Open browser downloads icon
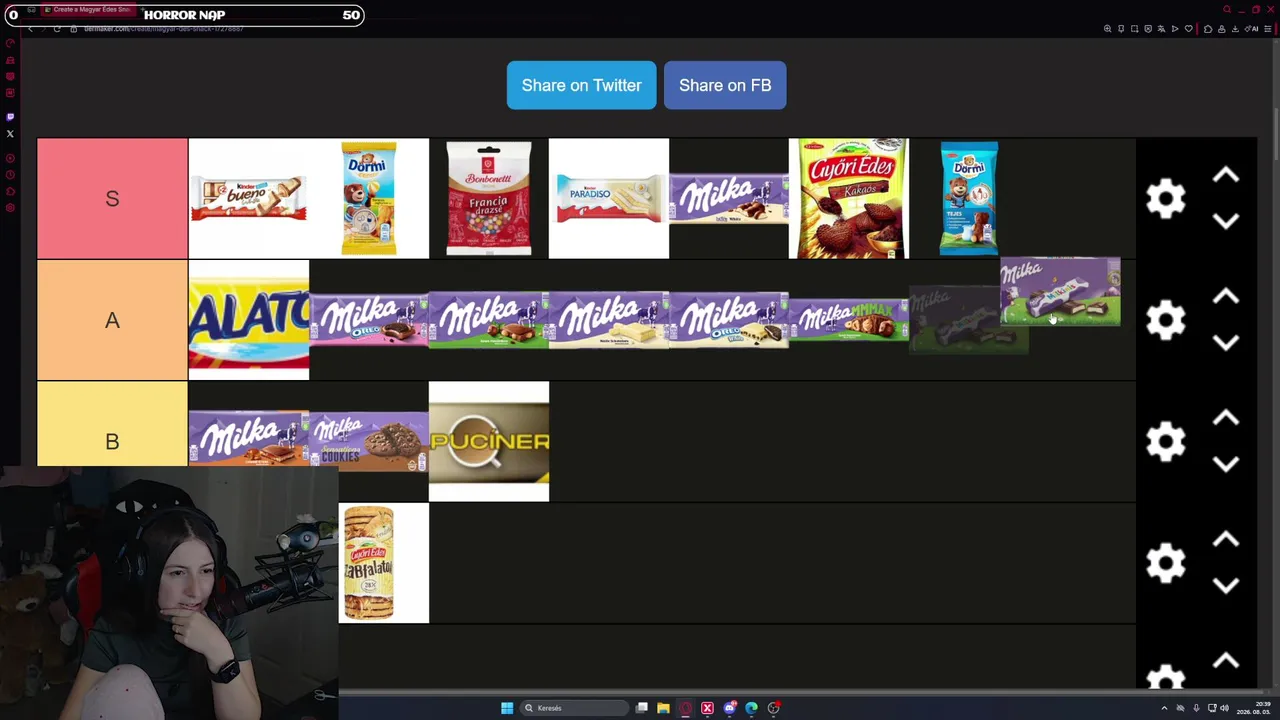Image resolution: width=1280 pixels, height=720 pixels. 1235,29
